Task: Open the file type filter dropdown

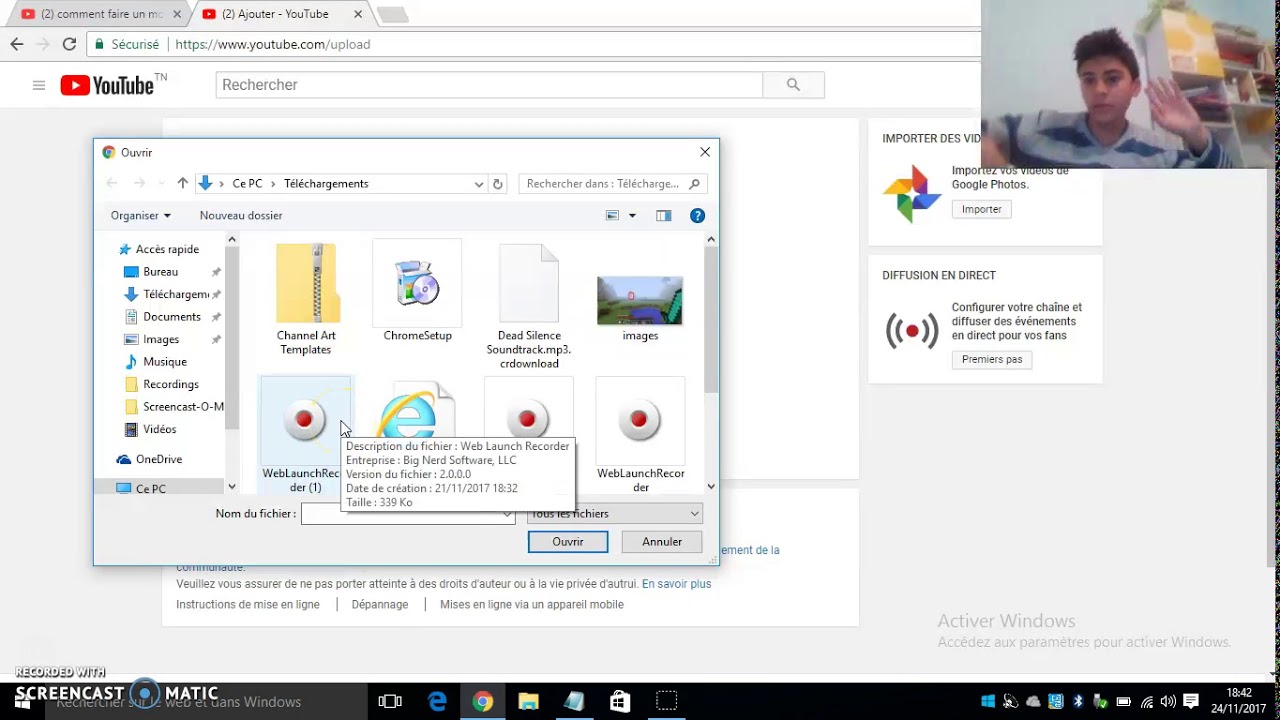Action: 615,514
